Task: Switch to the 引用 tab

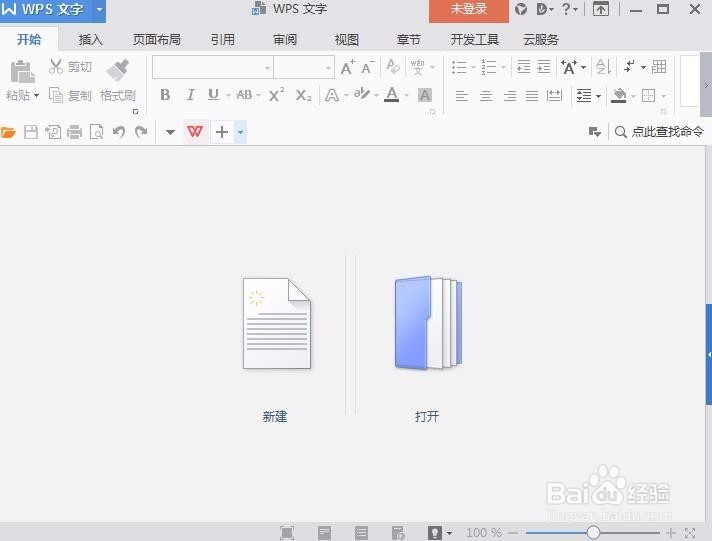Action: [x=222, y=40]
